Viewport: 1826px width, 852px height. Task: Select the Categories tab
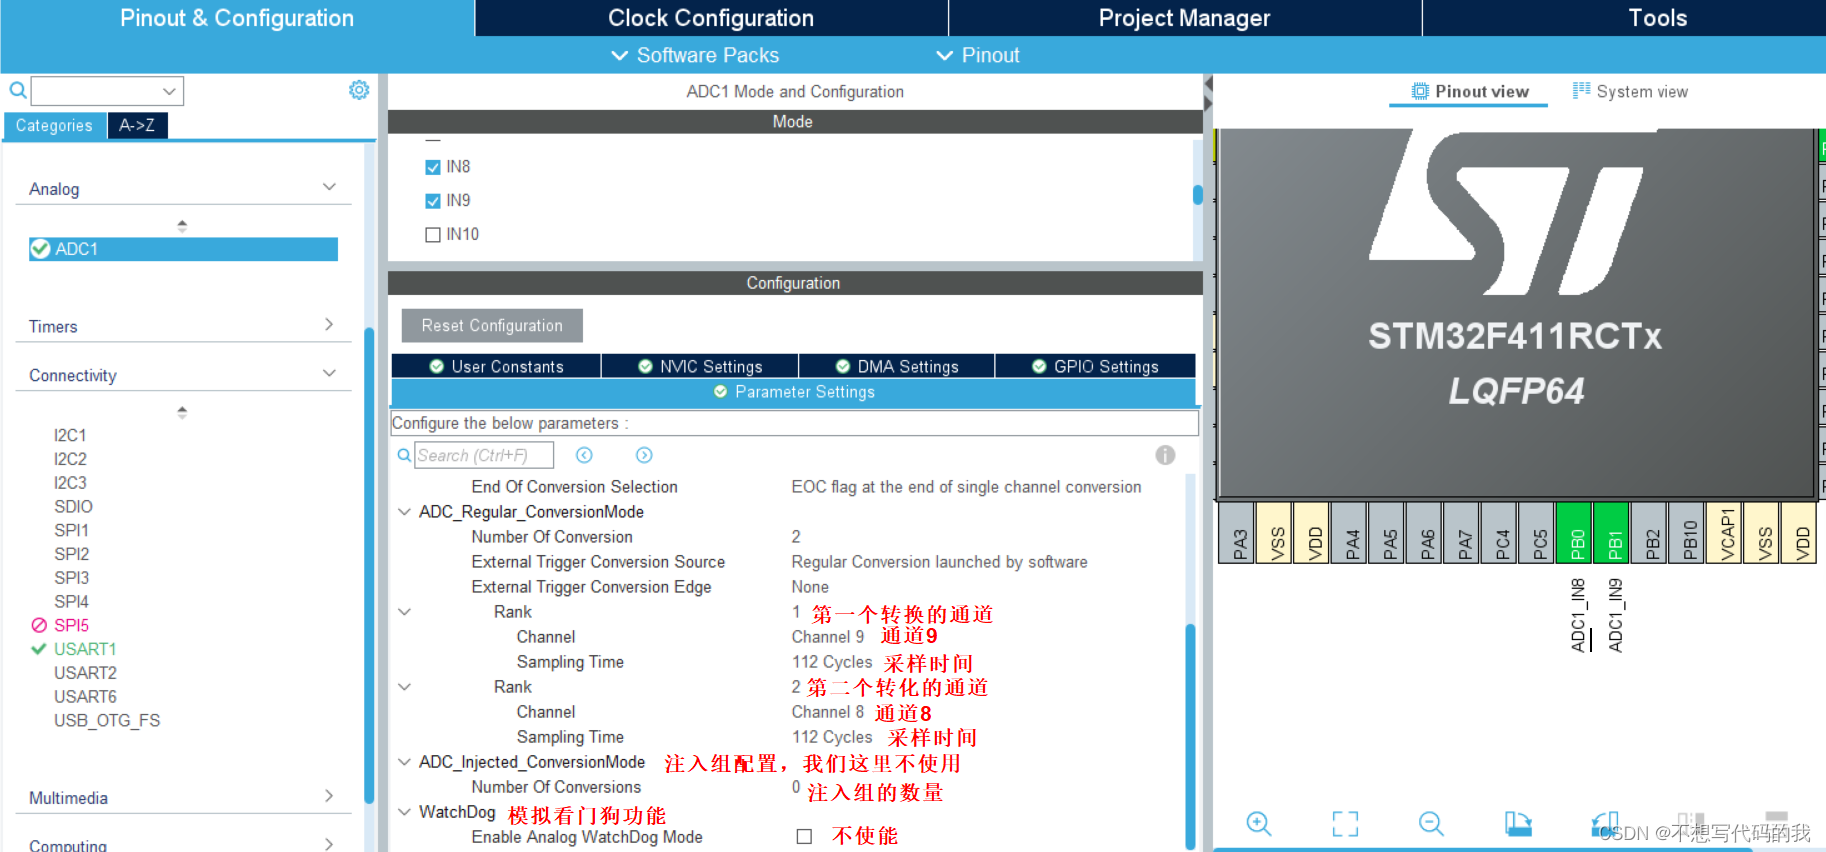[54, 125]
